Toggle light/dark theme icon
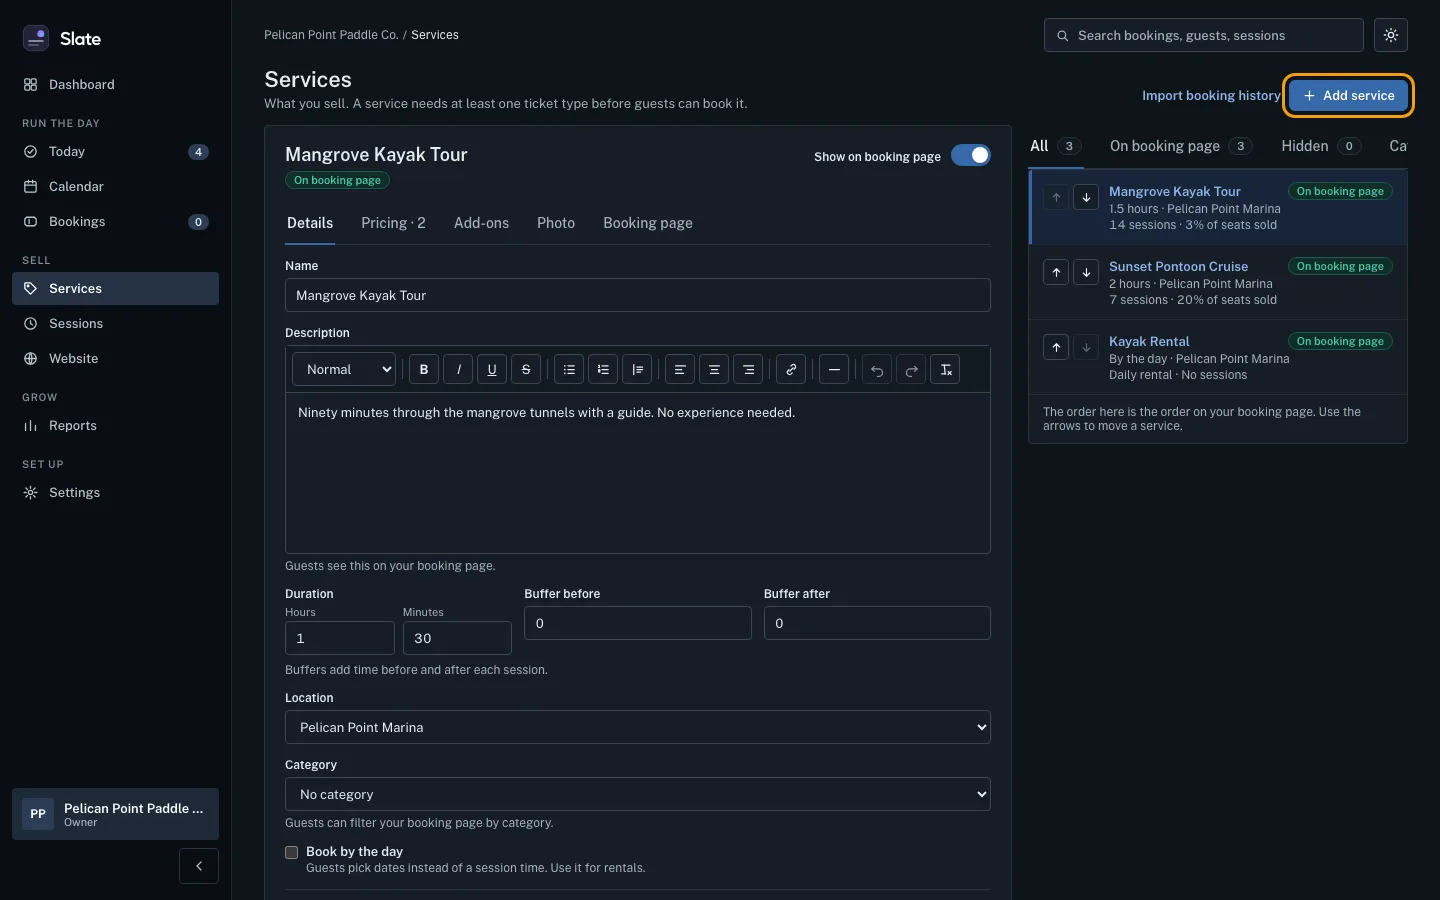 (1391, 35)
